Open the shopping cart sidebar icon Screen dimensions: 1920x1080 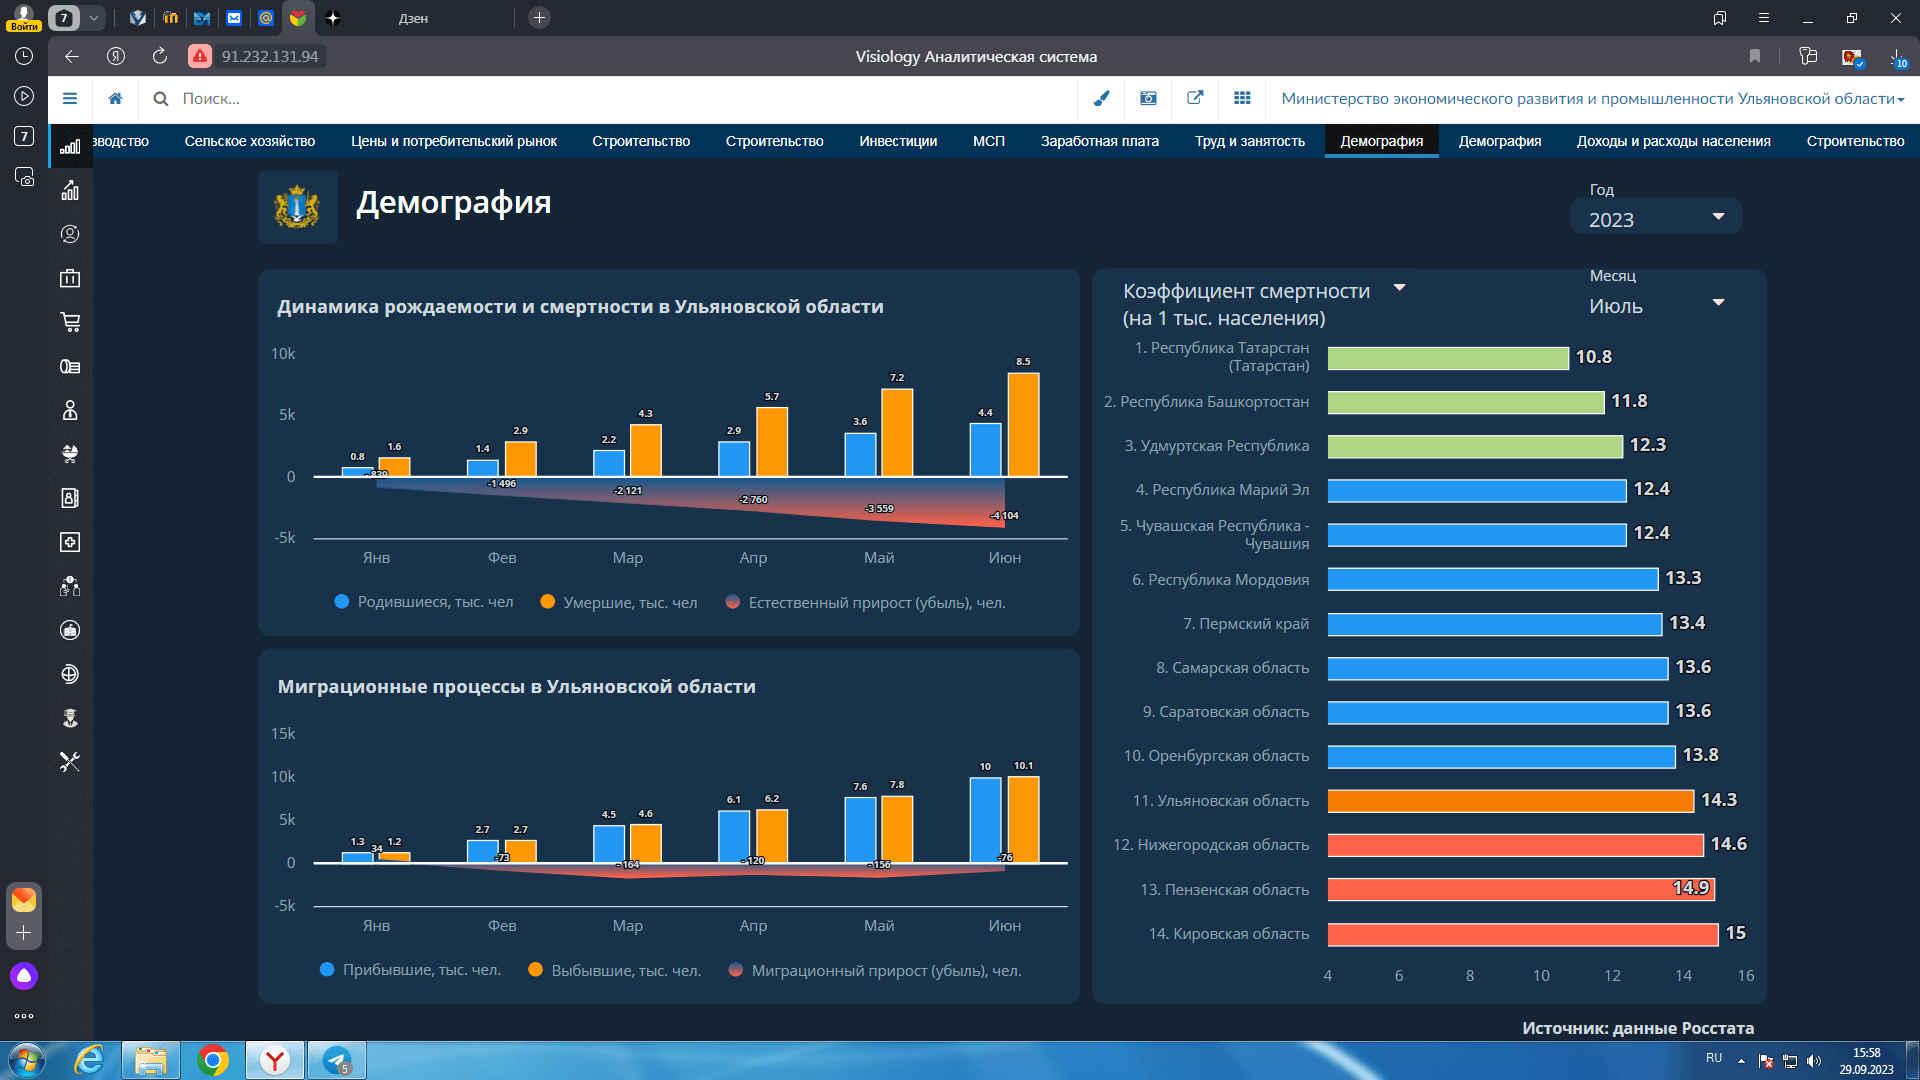tap(70, 322)
